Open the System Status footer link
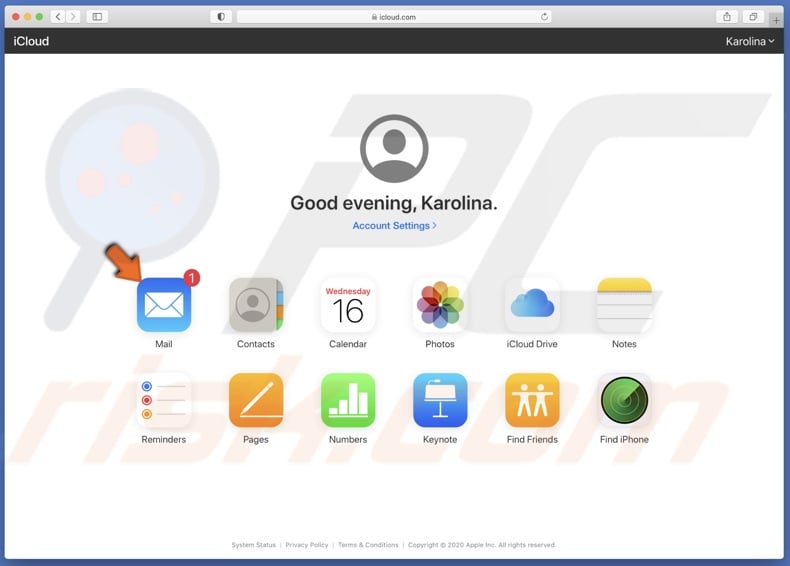Viewport: 790px width, 566px height. (x=253, y=545)
